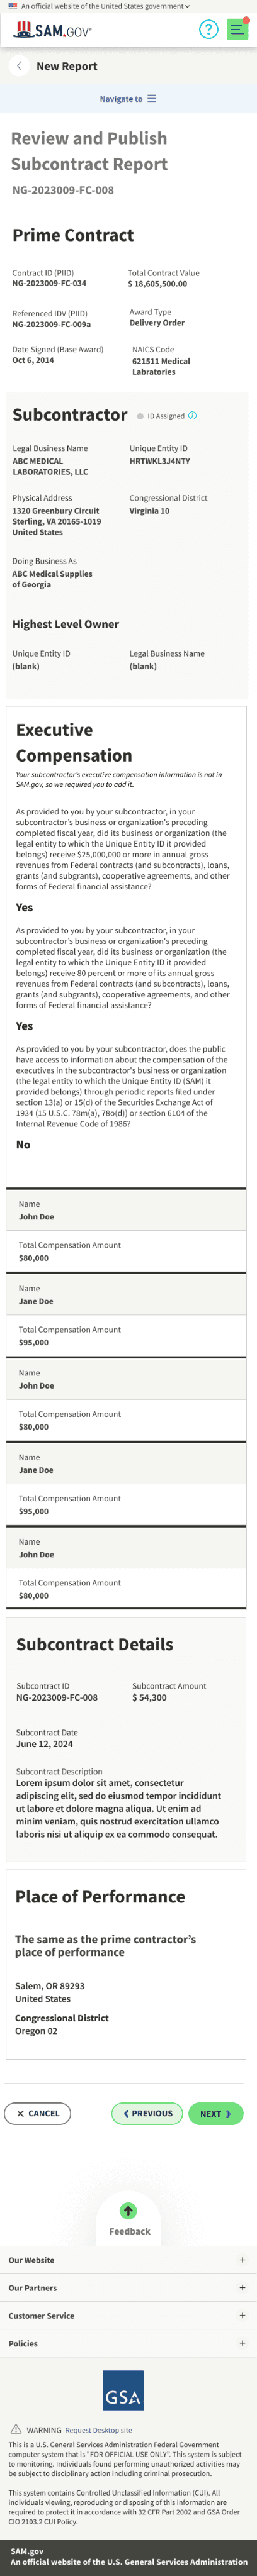Click the US flag icon in banner
The height and width of the screenshot is (2576, 257).
pyautogui.click(x=13, y=6)
